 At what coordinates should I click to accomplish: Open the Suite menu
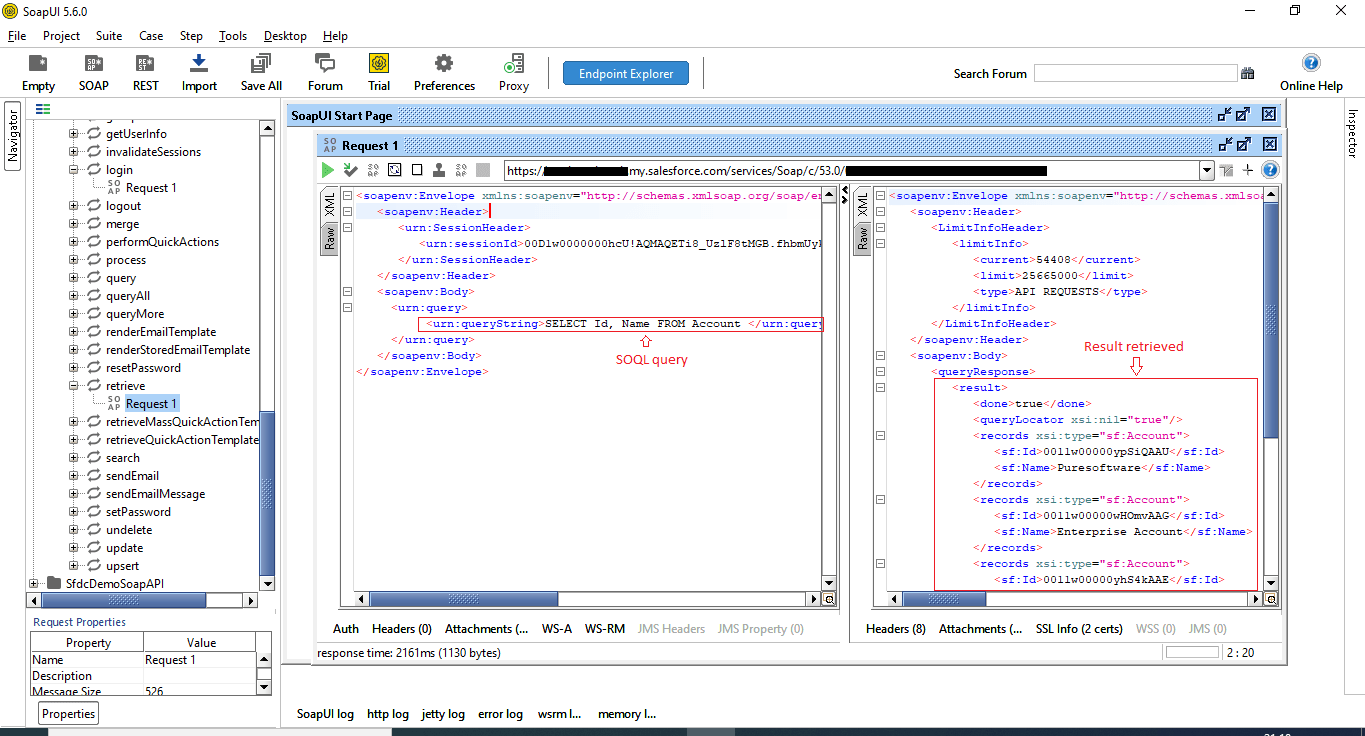click(109, 36)
